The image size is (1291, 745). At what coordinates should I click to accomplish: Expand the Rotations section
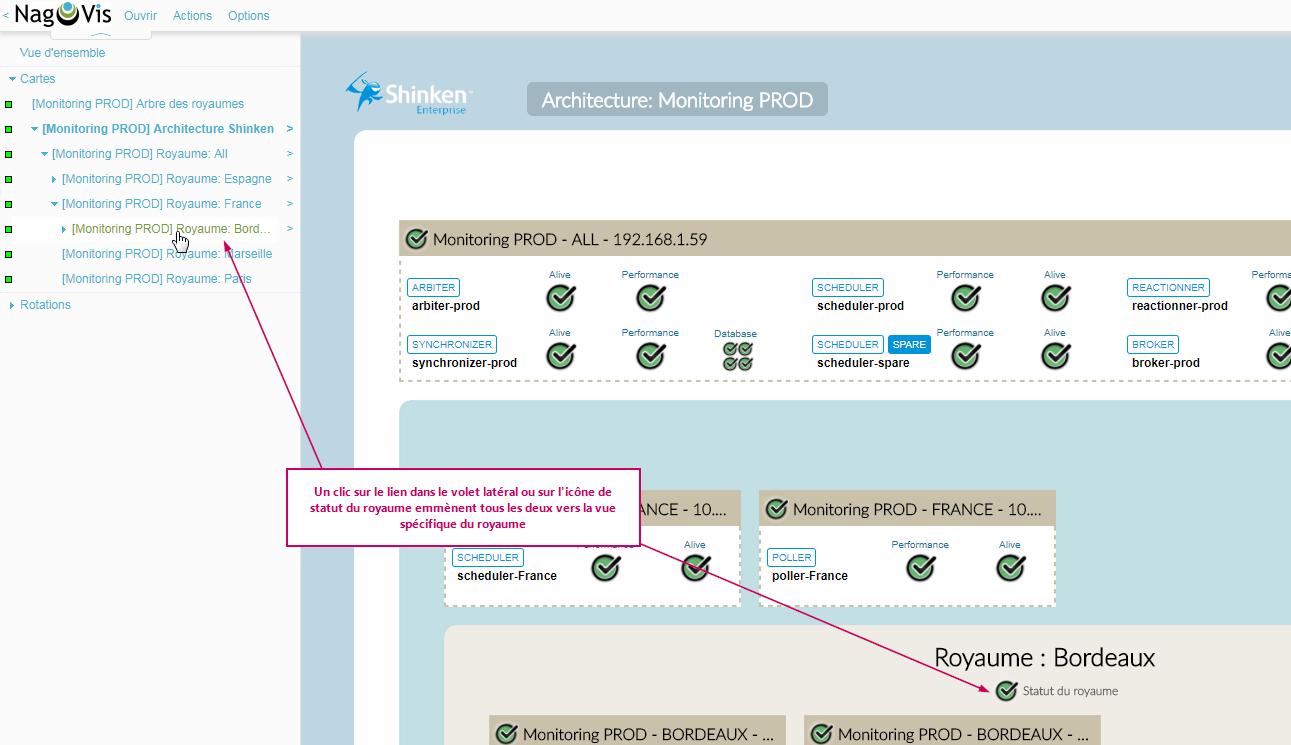click(12, 305)
